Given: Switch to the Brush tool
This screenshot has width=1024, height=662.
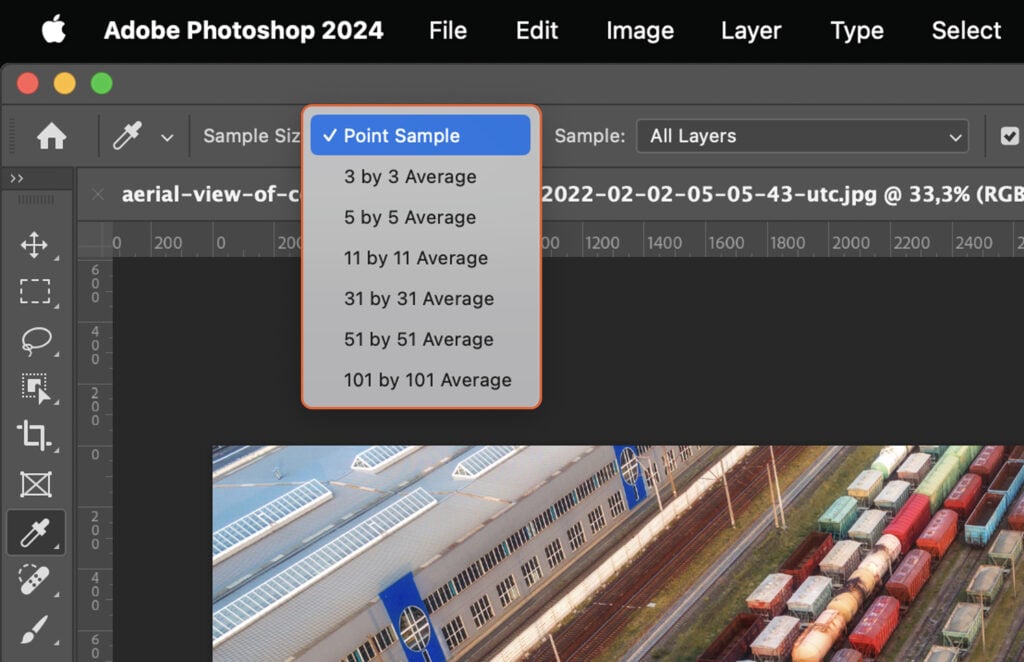Looking at the screenshot, I should (36, 628).
